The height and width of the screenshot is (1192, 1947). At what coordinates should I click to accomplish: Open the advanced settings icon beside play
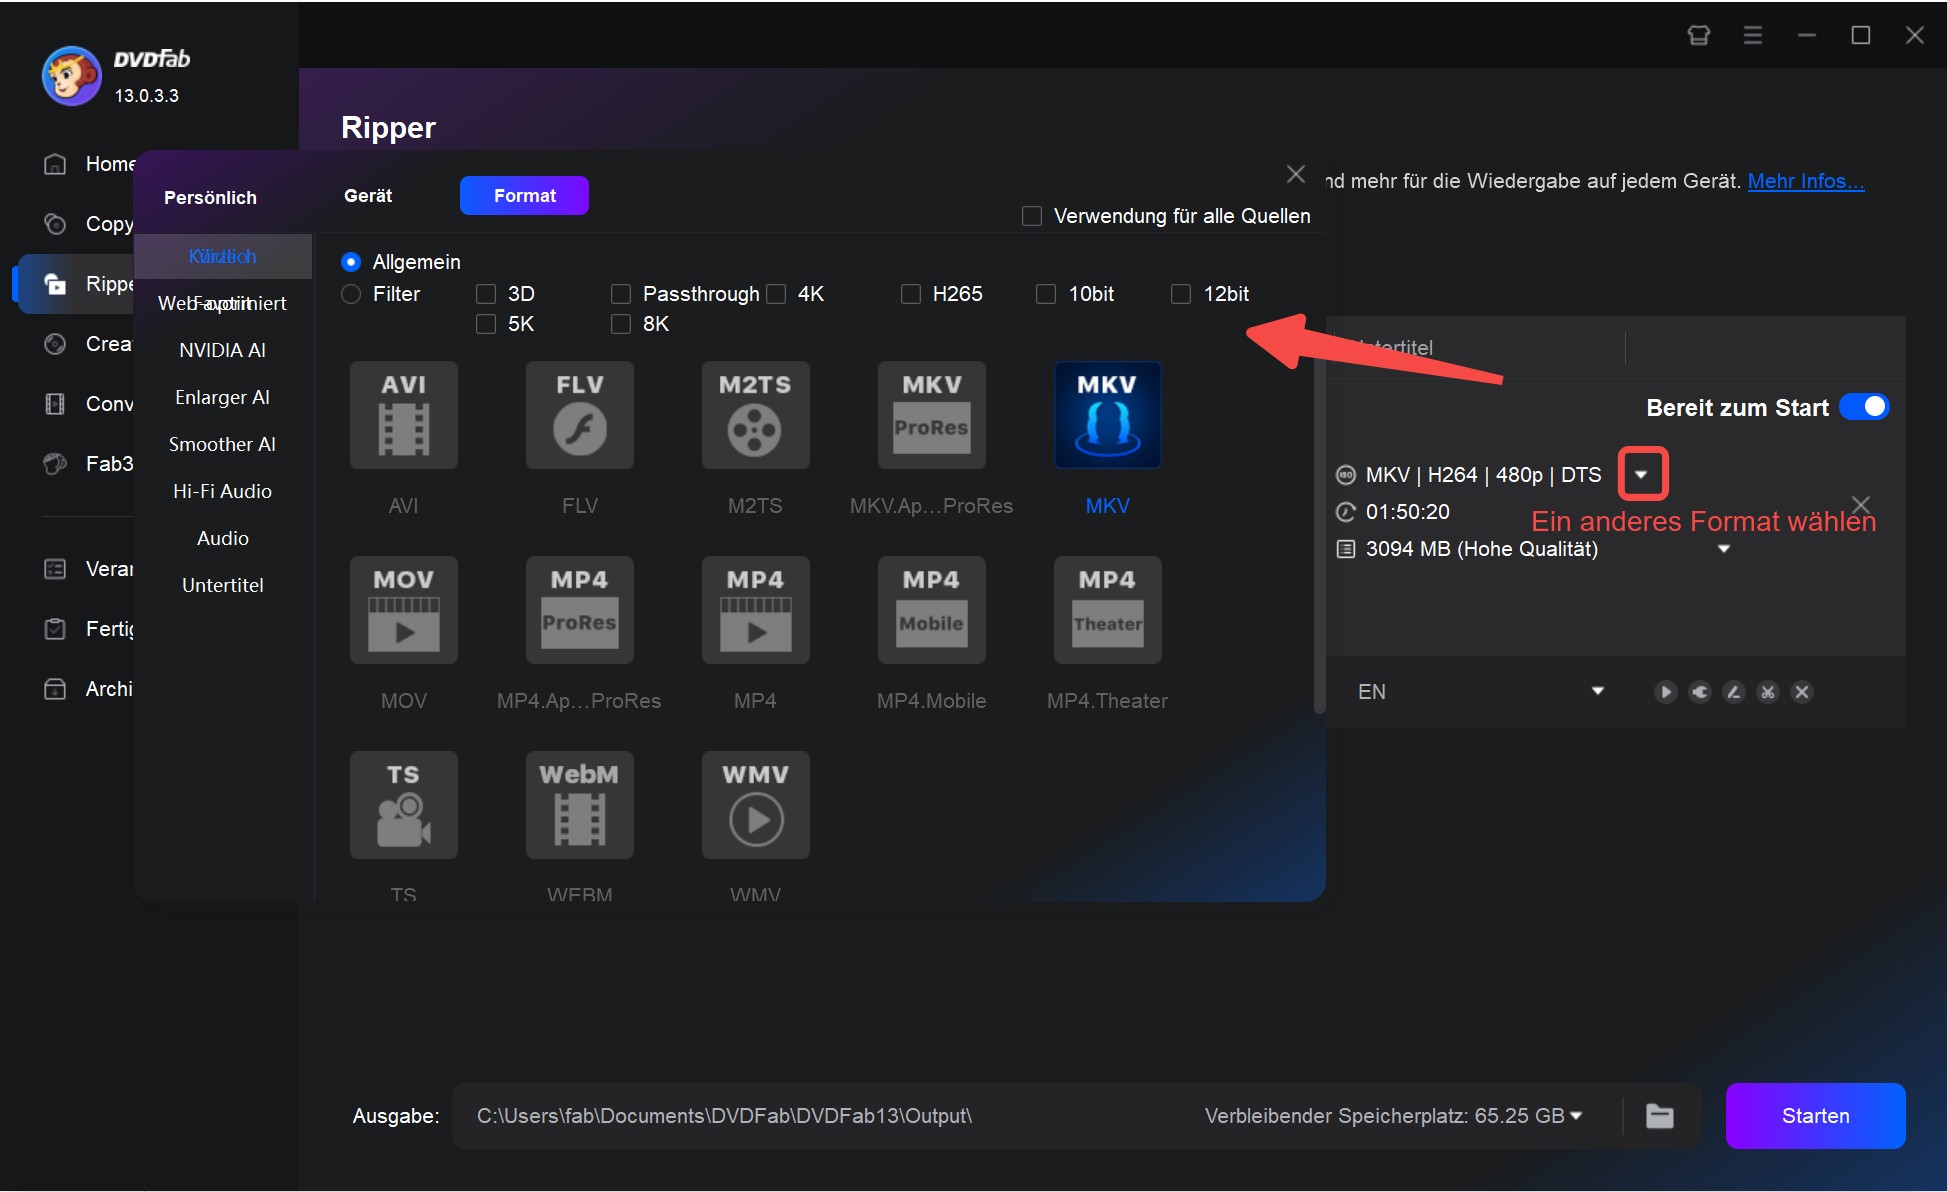(x=1700, y=692)
